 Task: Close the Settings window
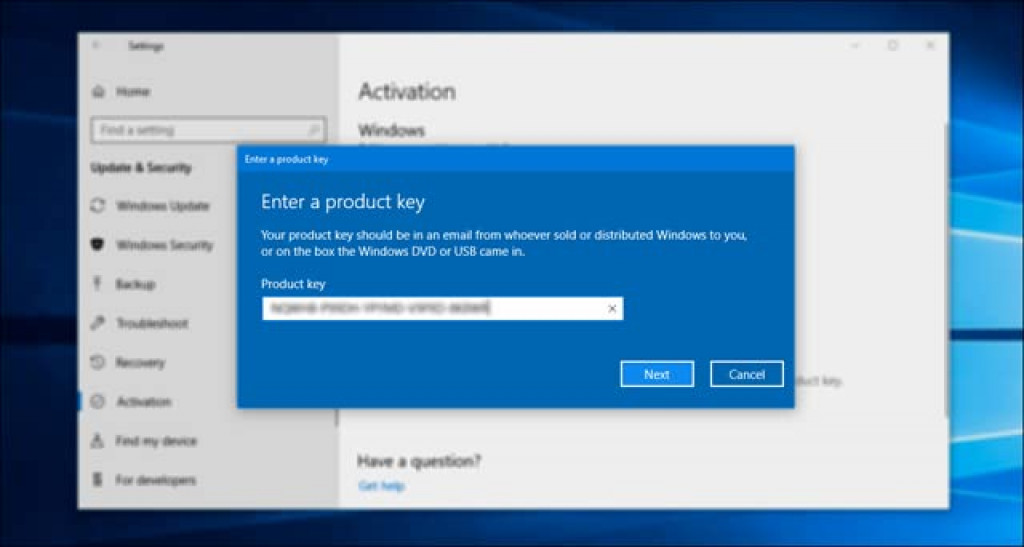click(x=930, y=46)
